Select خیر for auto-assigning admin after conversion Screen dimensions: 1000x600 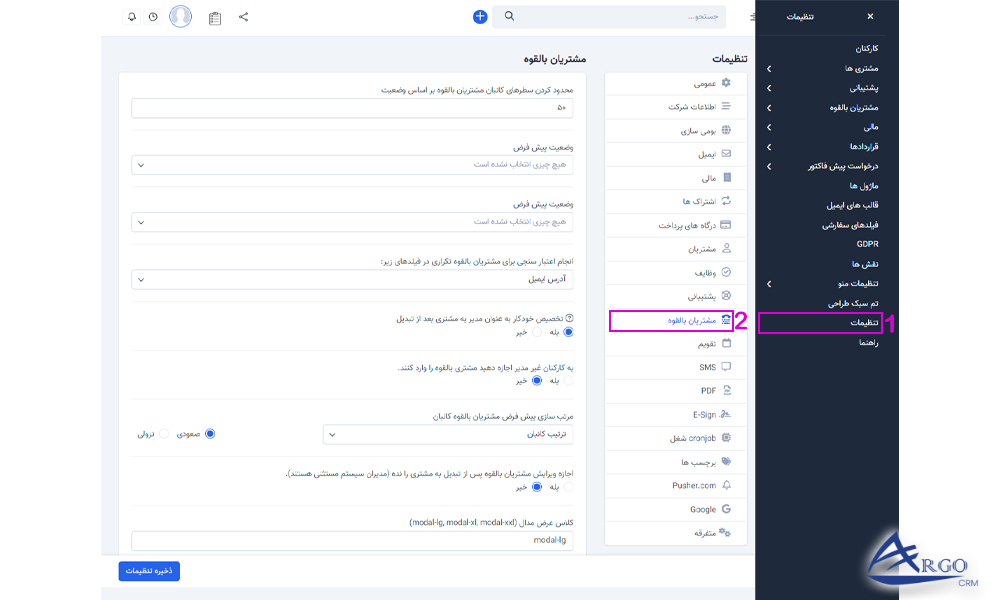(535, 332)
